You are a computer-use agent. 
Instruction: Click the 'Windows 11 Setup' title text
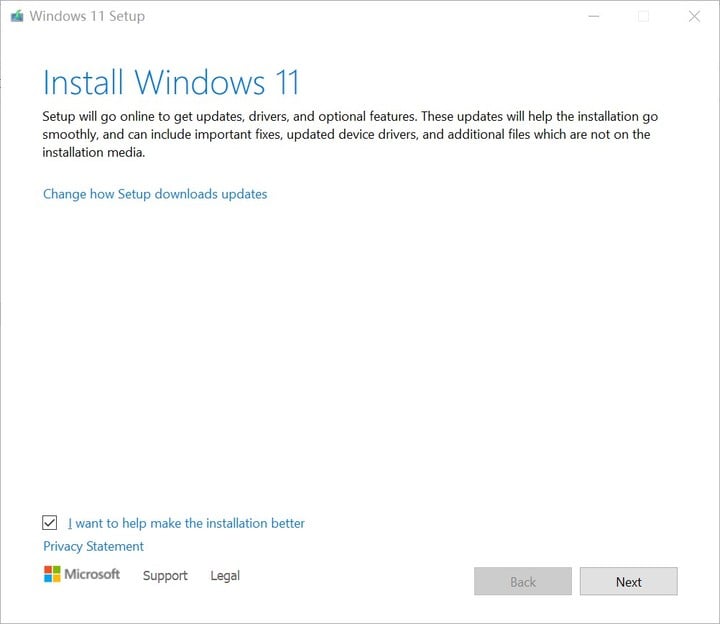[x=87, y=16]
